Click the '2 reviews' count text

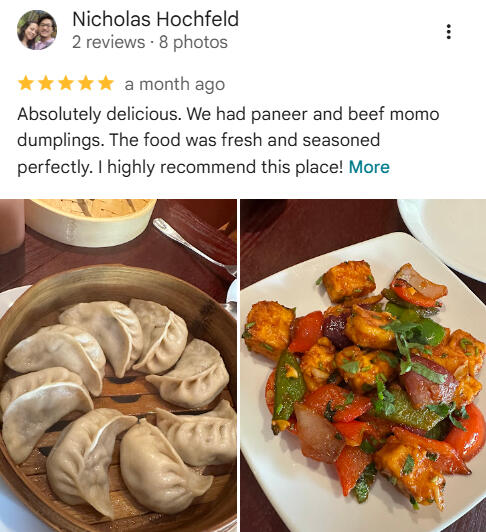tap(108, 42)
